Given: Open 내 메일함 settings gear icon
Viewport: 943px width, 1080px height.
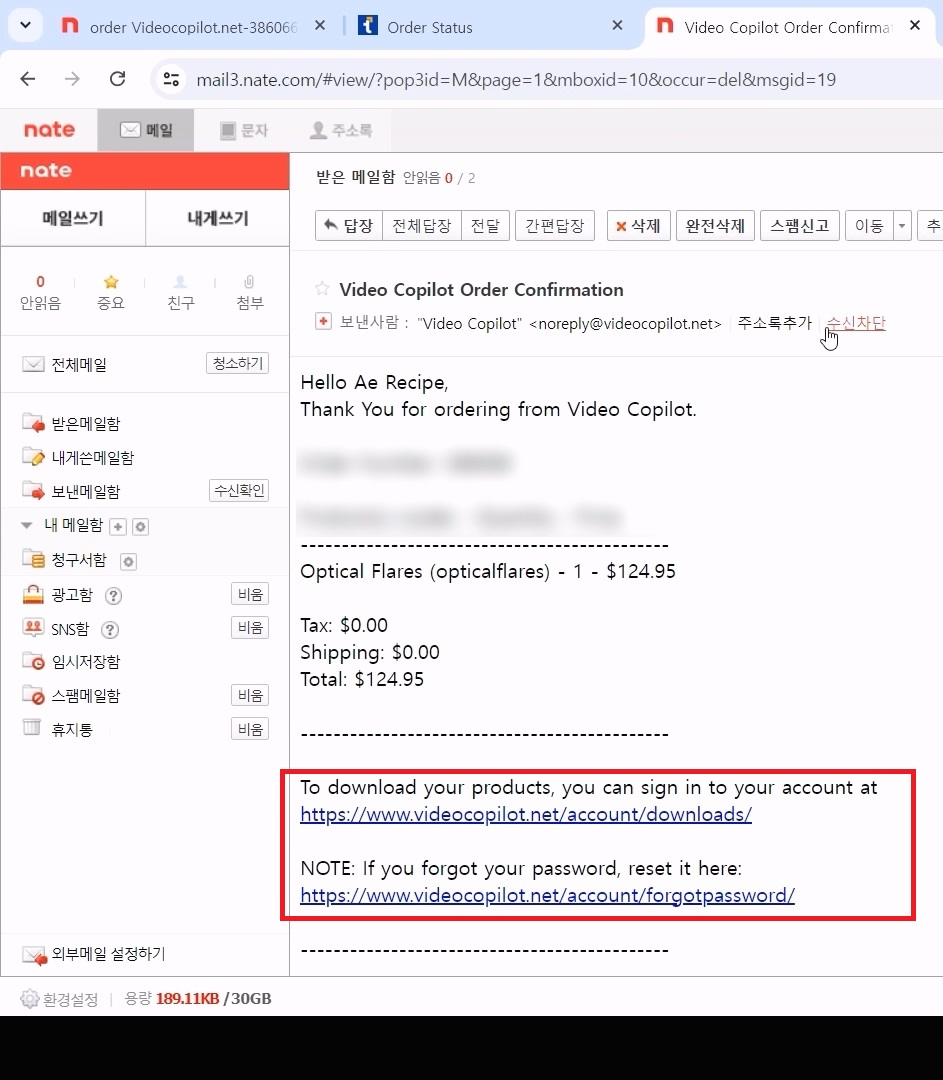Looking at the screenshot, I should point(141,527).
